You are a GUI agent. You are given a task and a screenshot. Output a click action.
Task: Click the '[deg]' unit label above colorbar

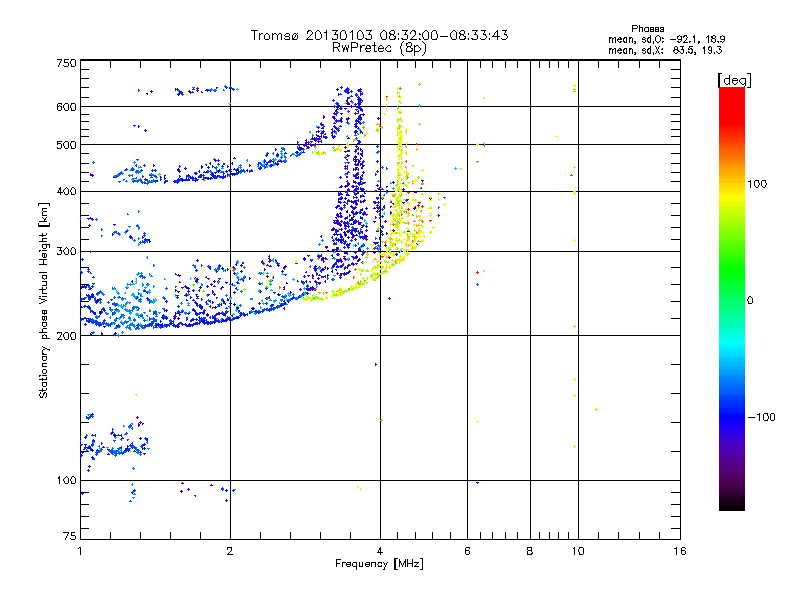click(734, 80)
